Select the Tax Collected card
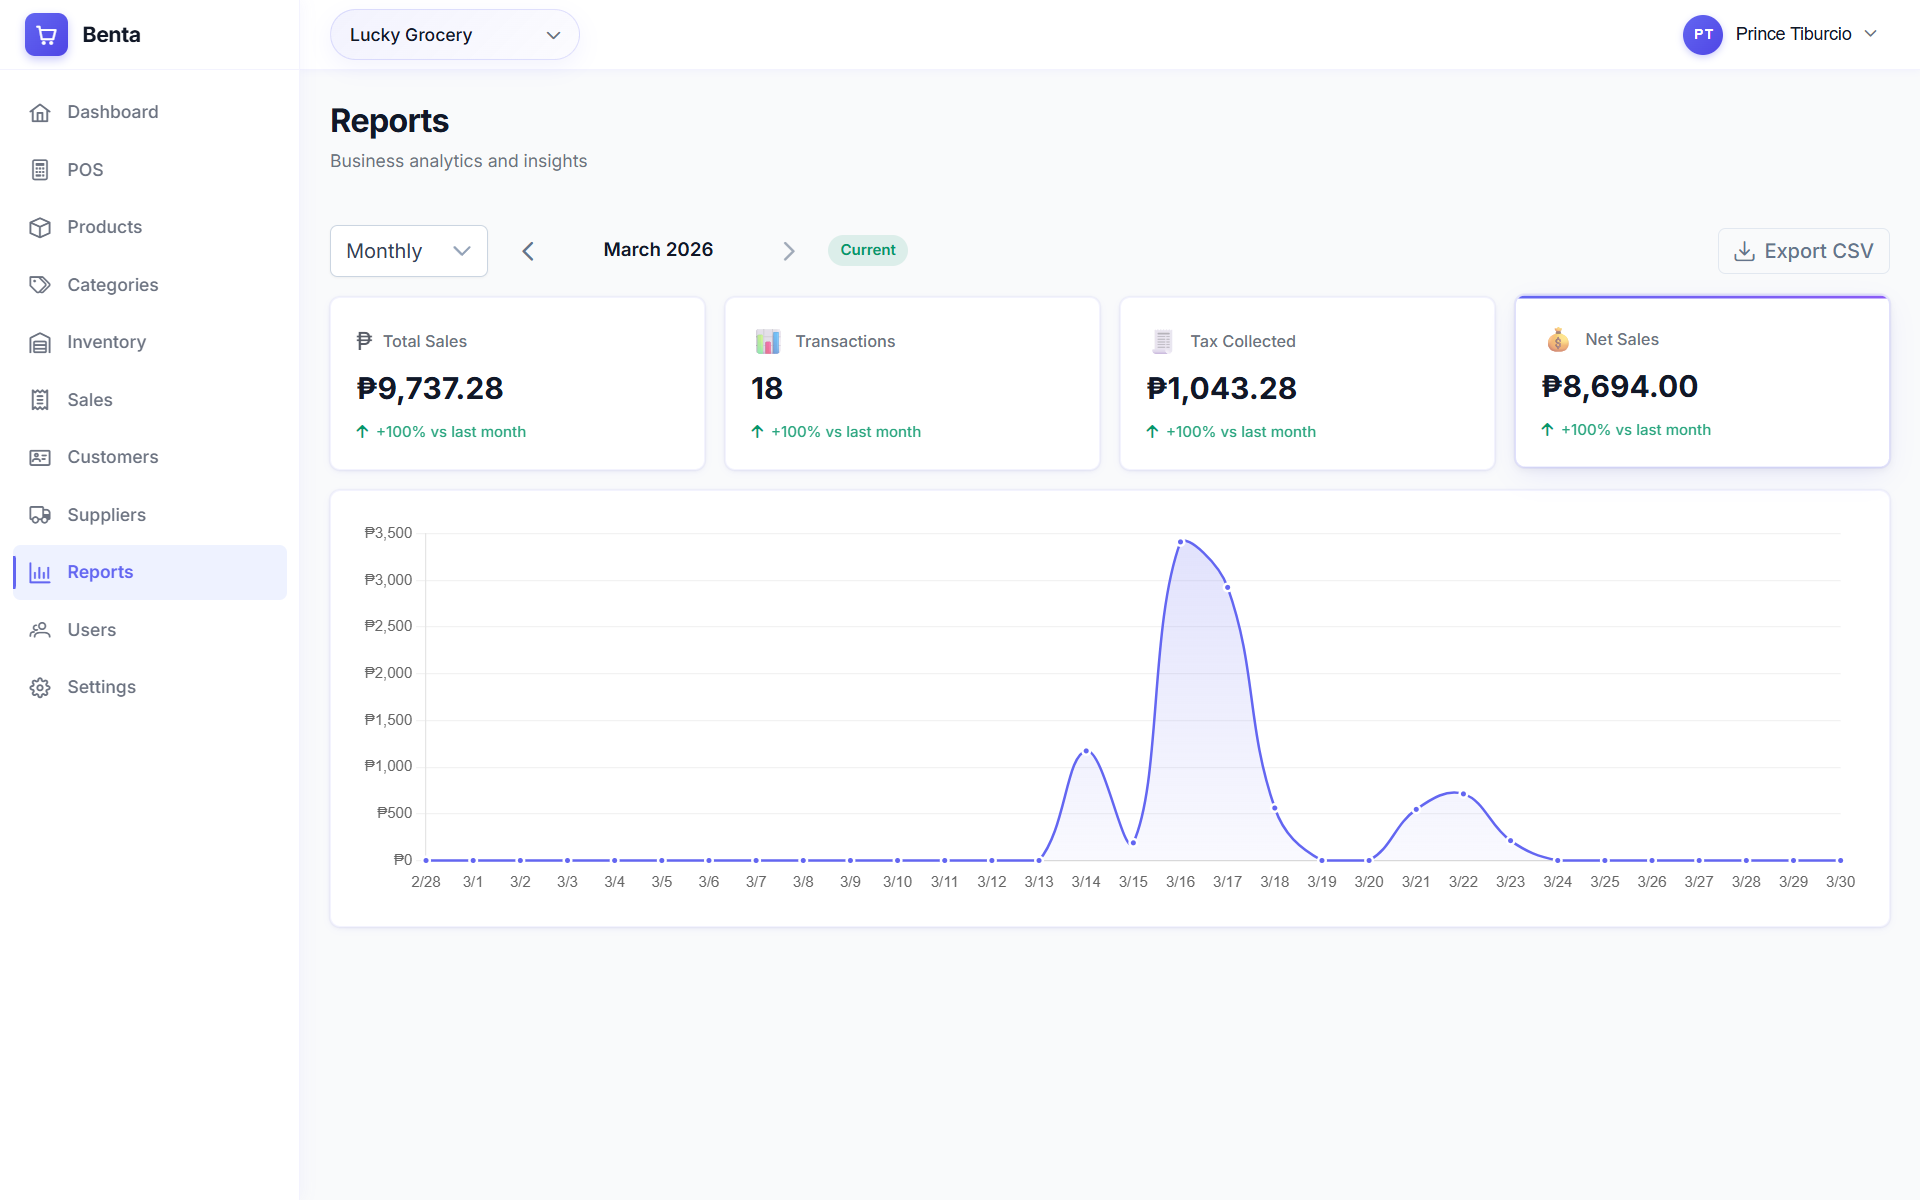Viewport: 1920px width, 1200px height. tap(1306, 383)
